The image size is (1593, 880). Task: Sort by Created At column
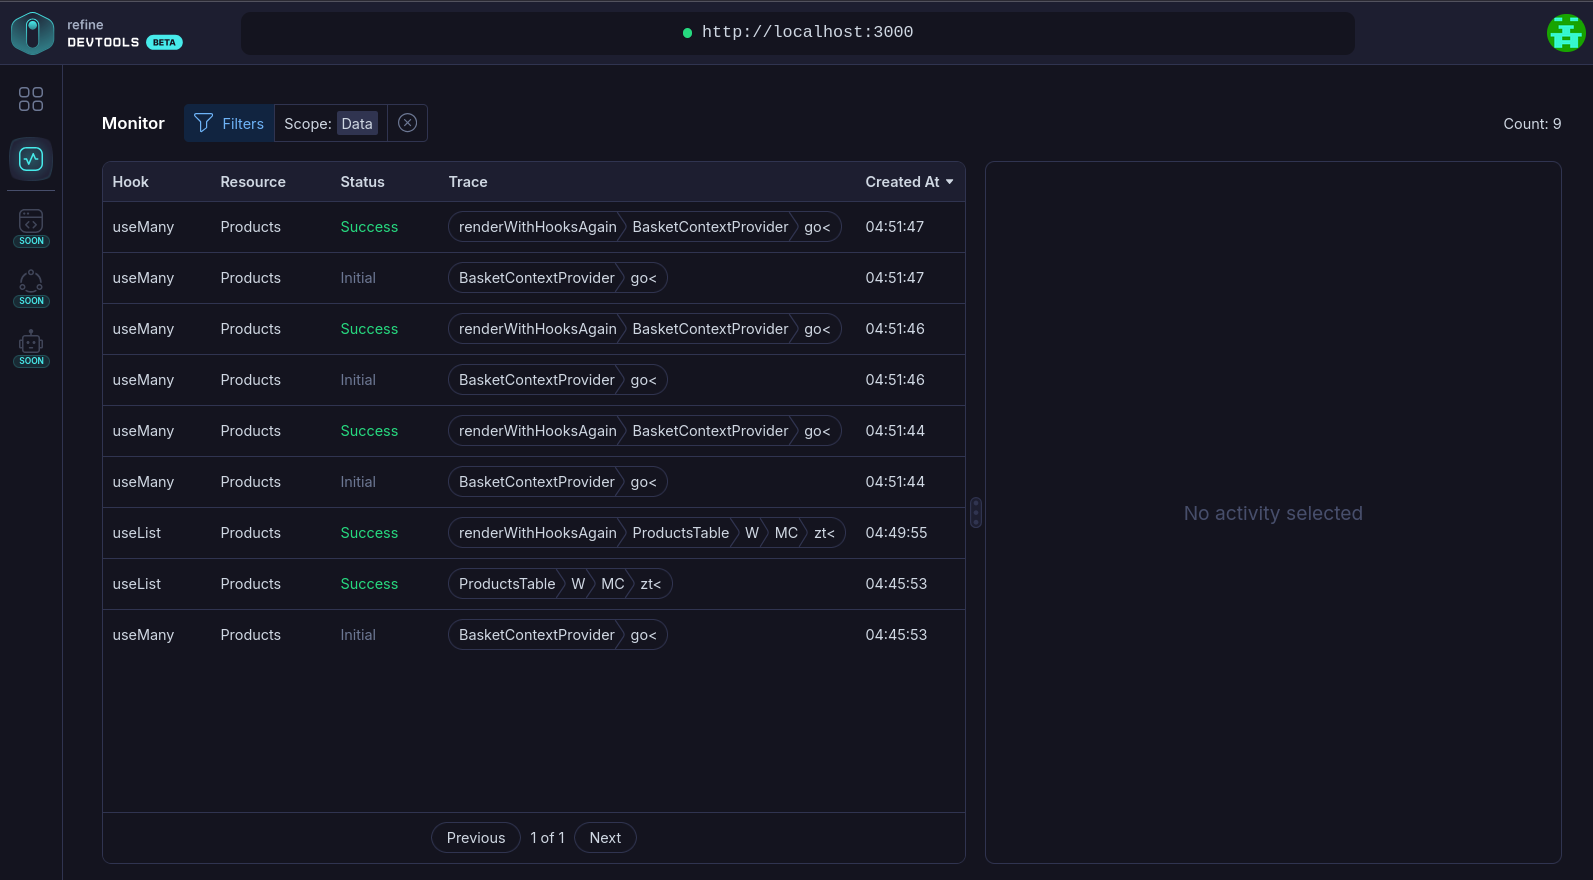coord(909,182)
